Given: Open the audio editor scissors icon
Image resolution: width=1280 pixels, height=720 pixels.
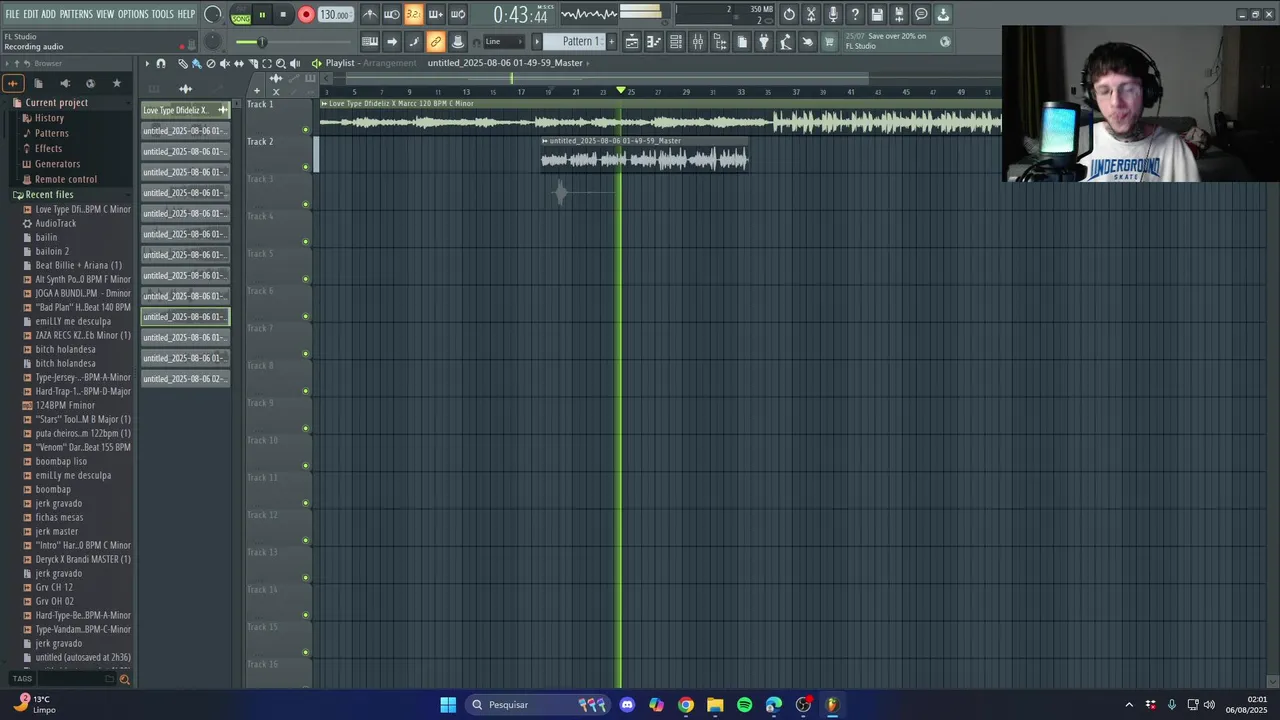Looking at the screenshot, I should pyautogui.click(x=811, y=15).
